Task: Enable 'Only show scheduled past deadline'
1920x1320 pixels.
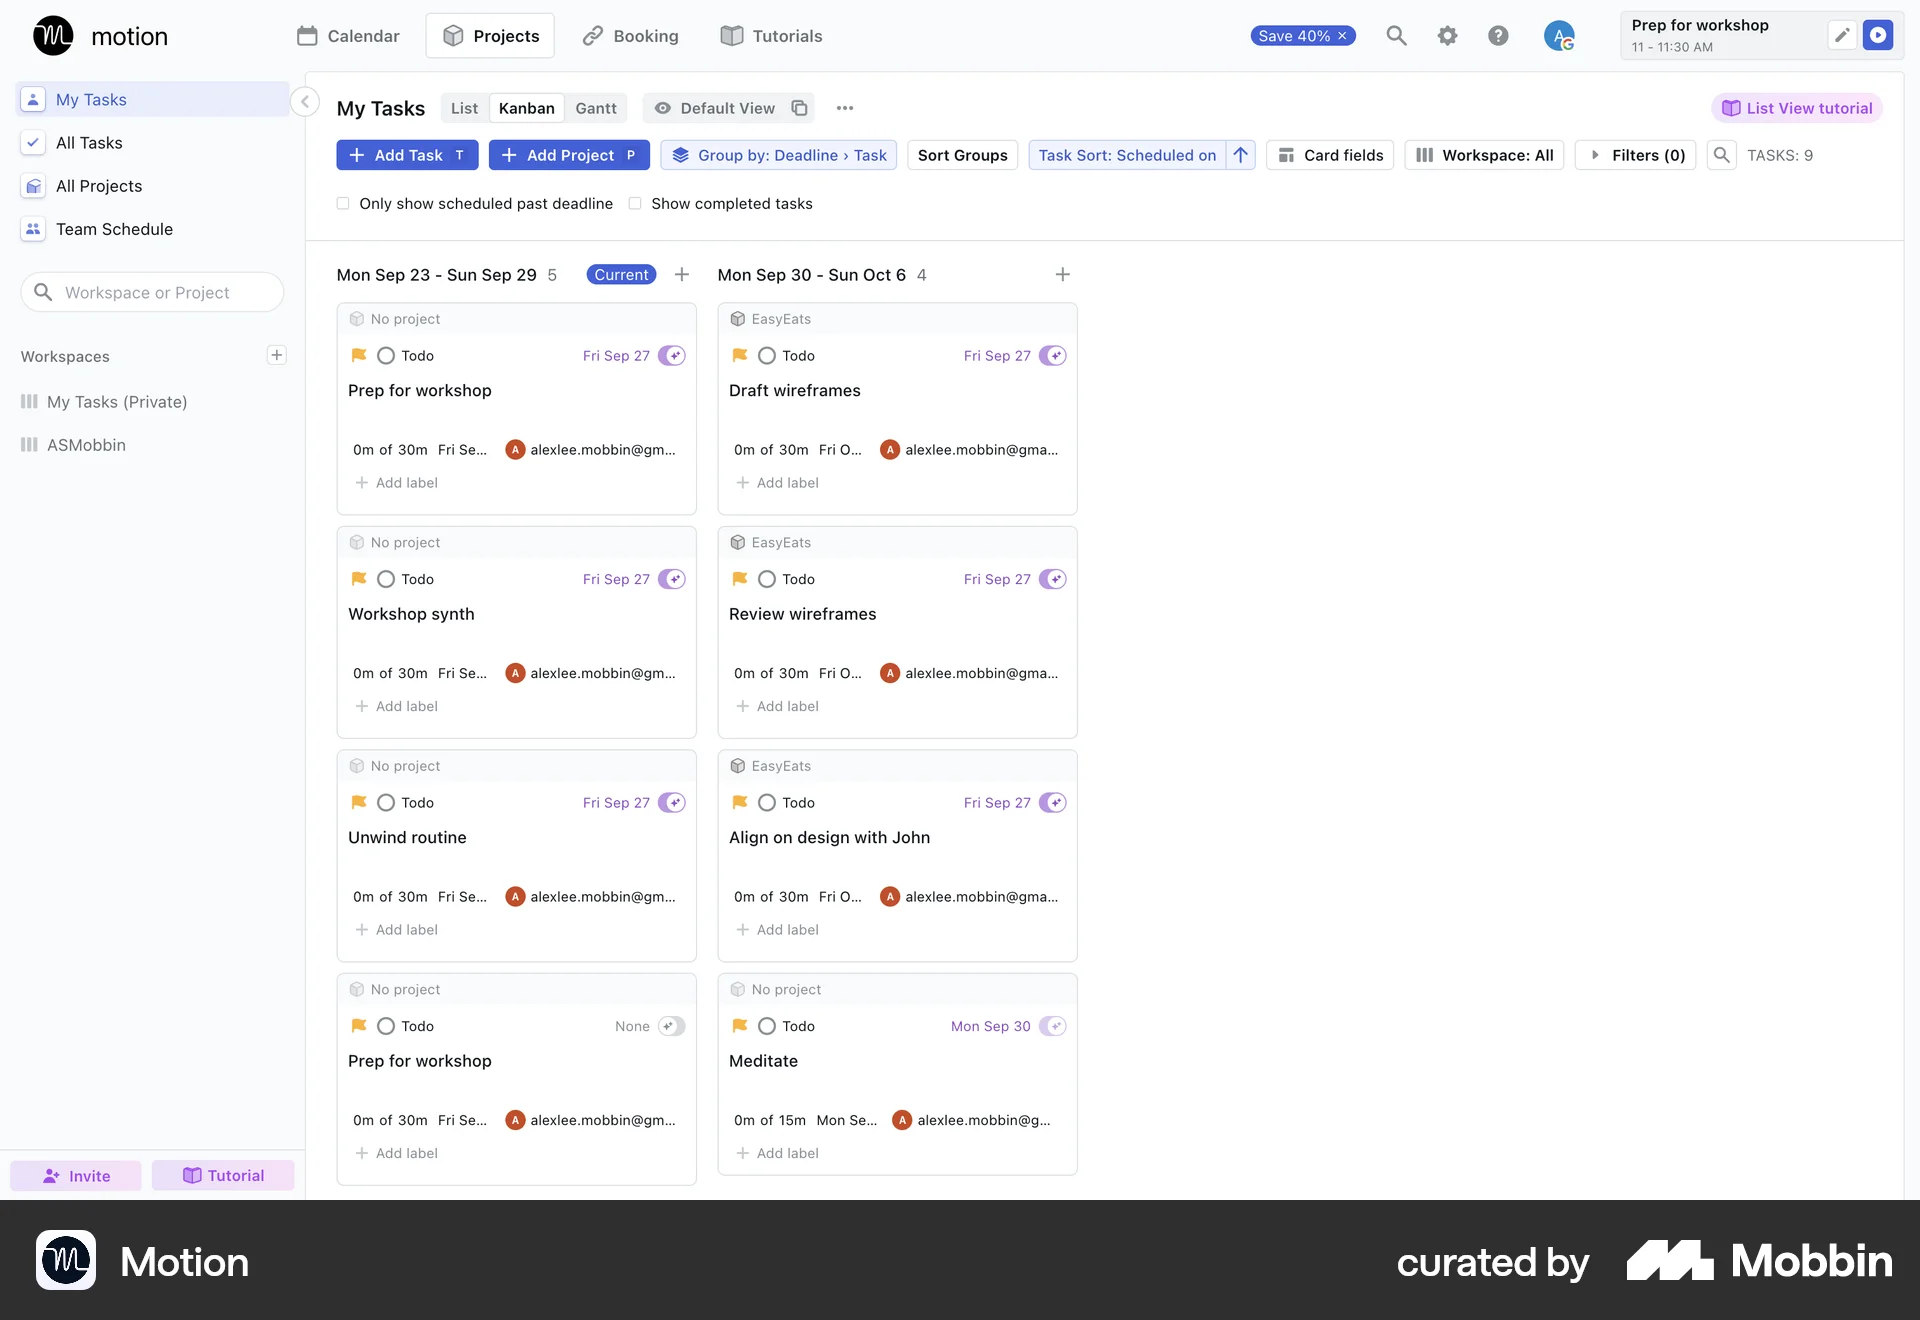Action: point(343,203)
